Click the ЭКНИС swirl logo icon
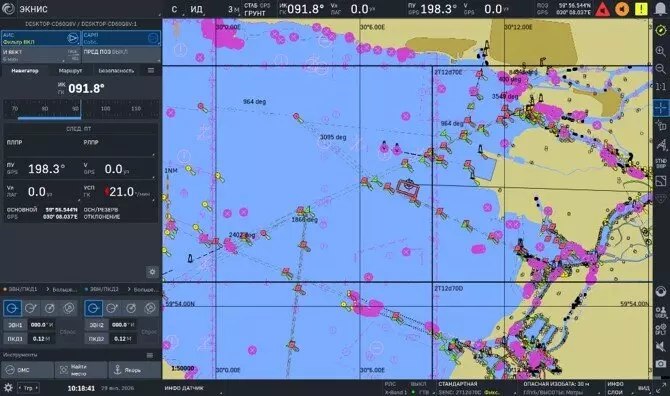Viewport: 670px width, 396px height. (x=8, y=9)
